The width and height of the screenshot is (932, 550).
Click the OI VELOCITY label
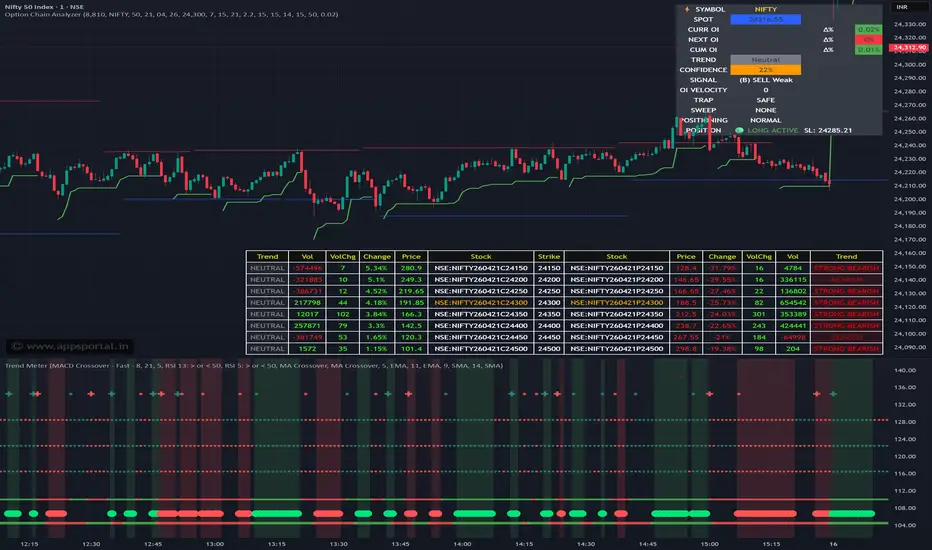coord(703,90)
